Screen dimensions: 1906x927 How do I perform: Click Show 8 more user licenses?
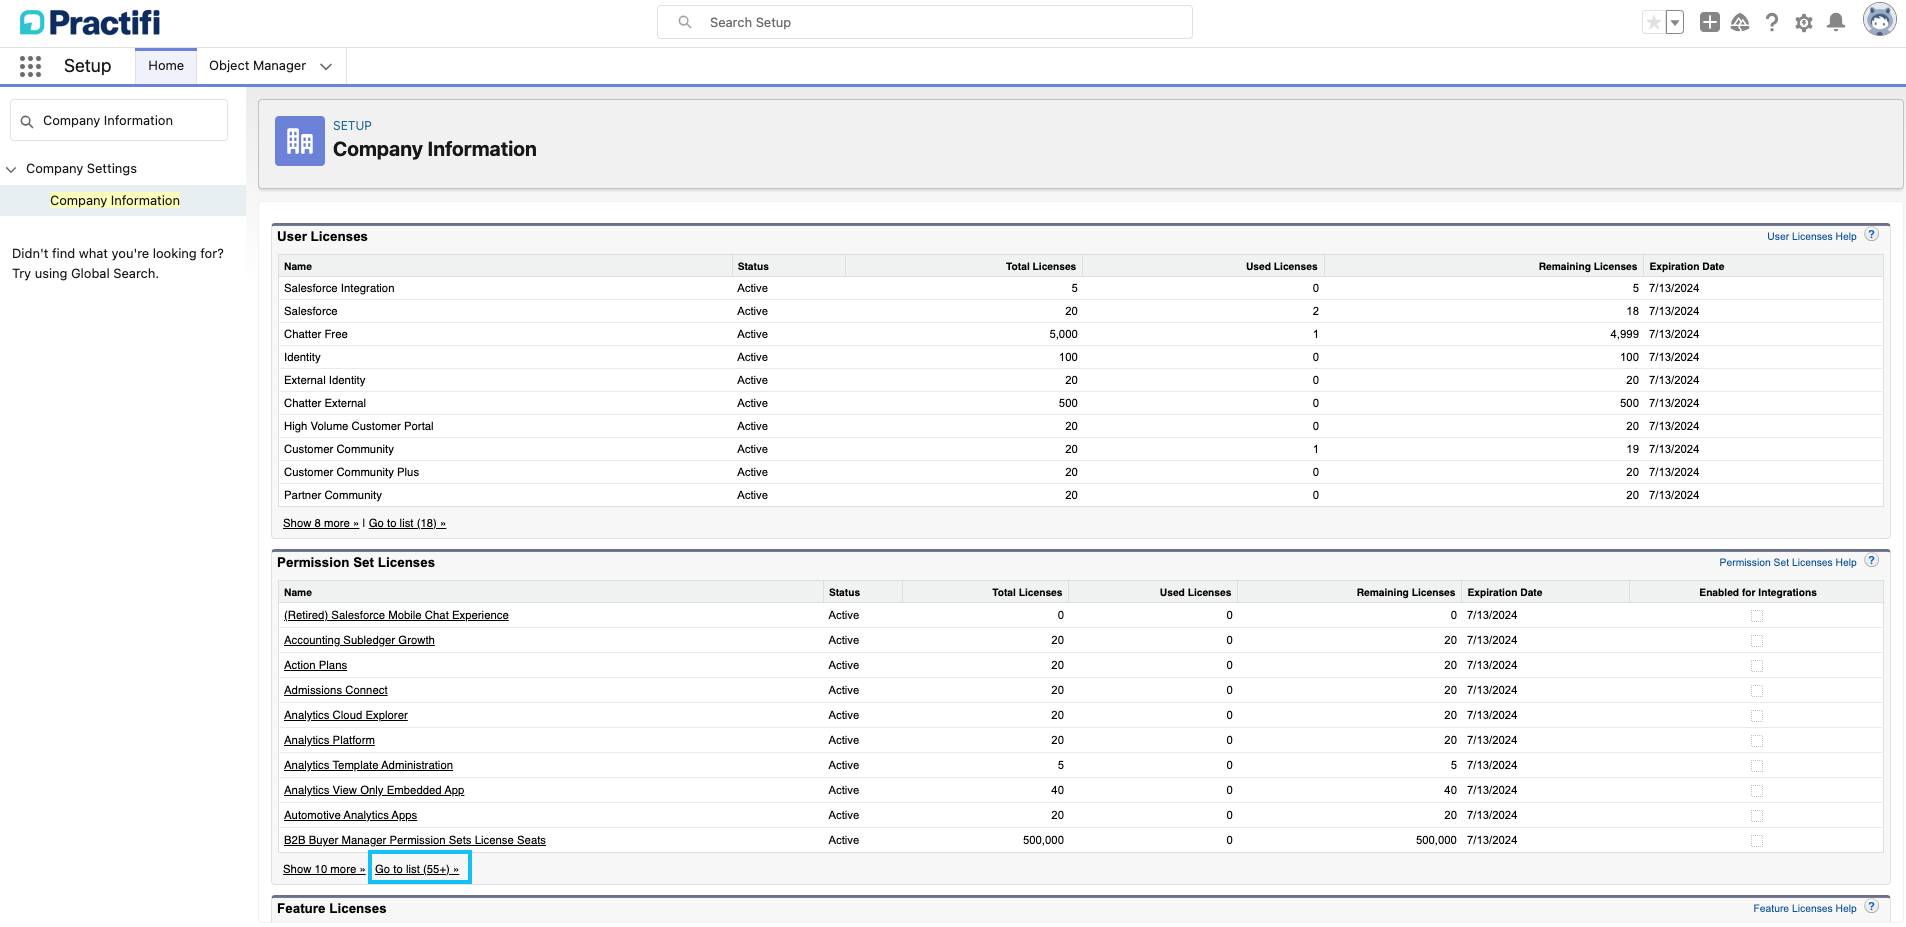click(321, 523)
